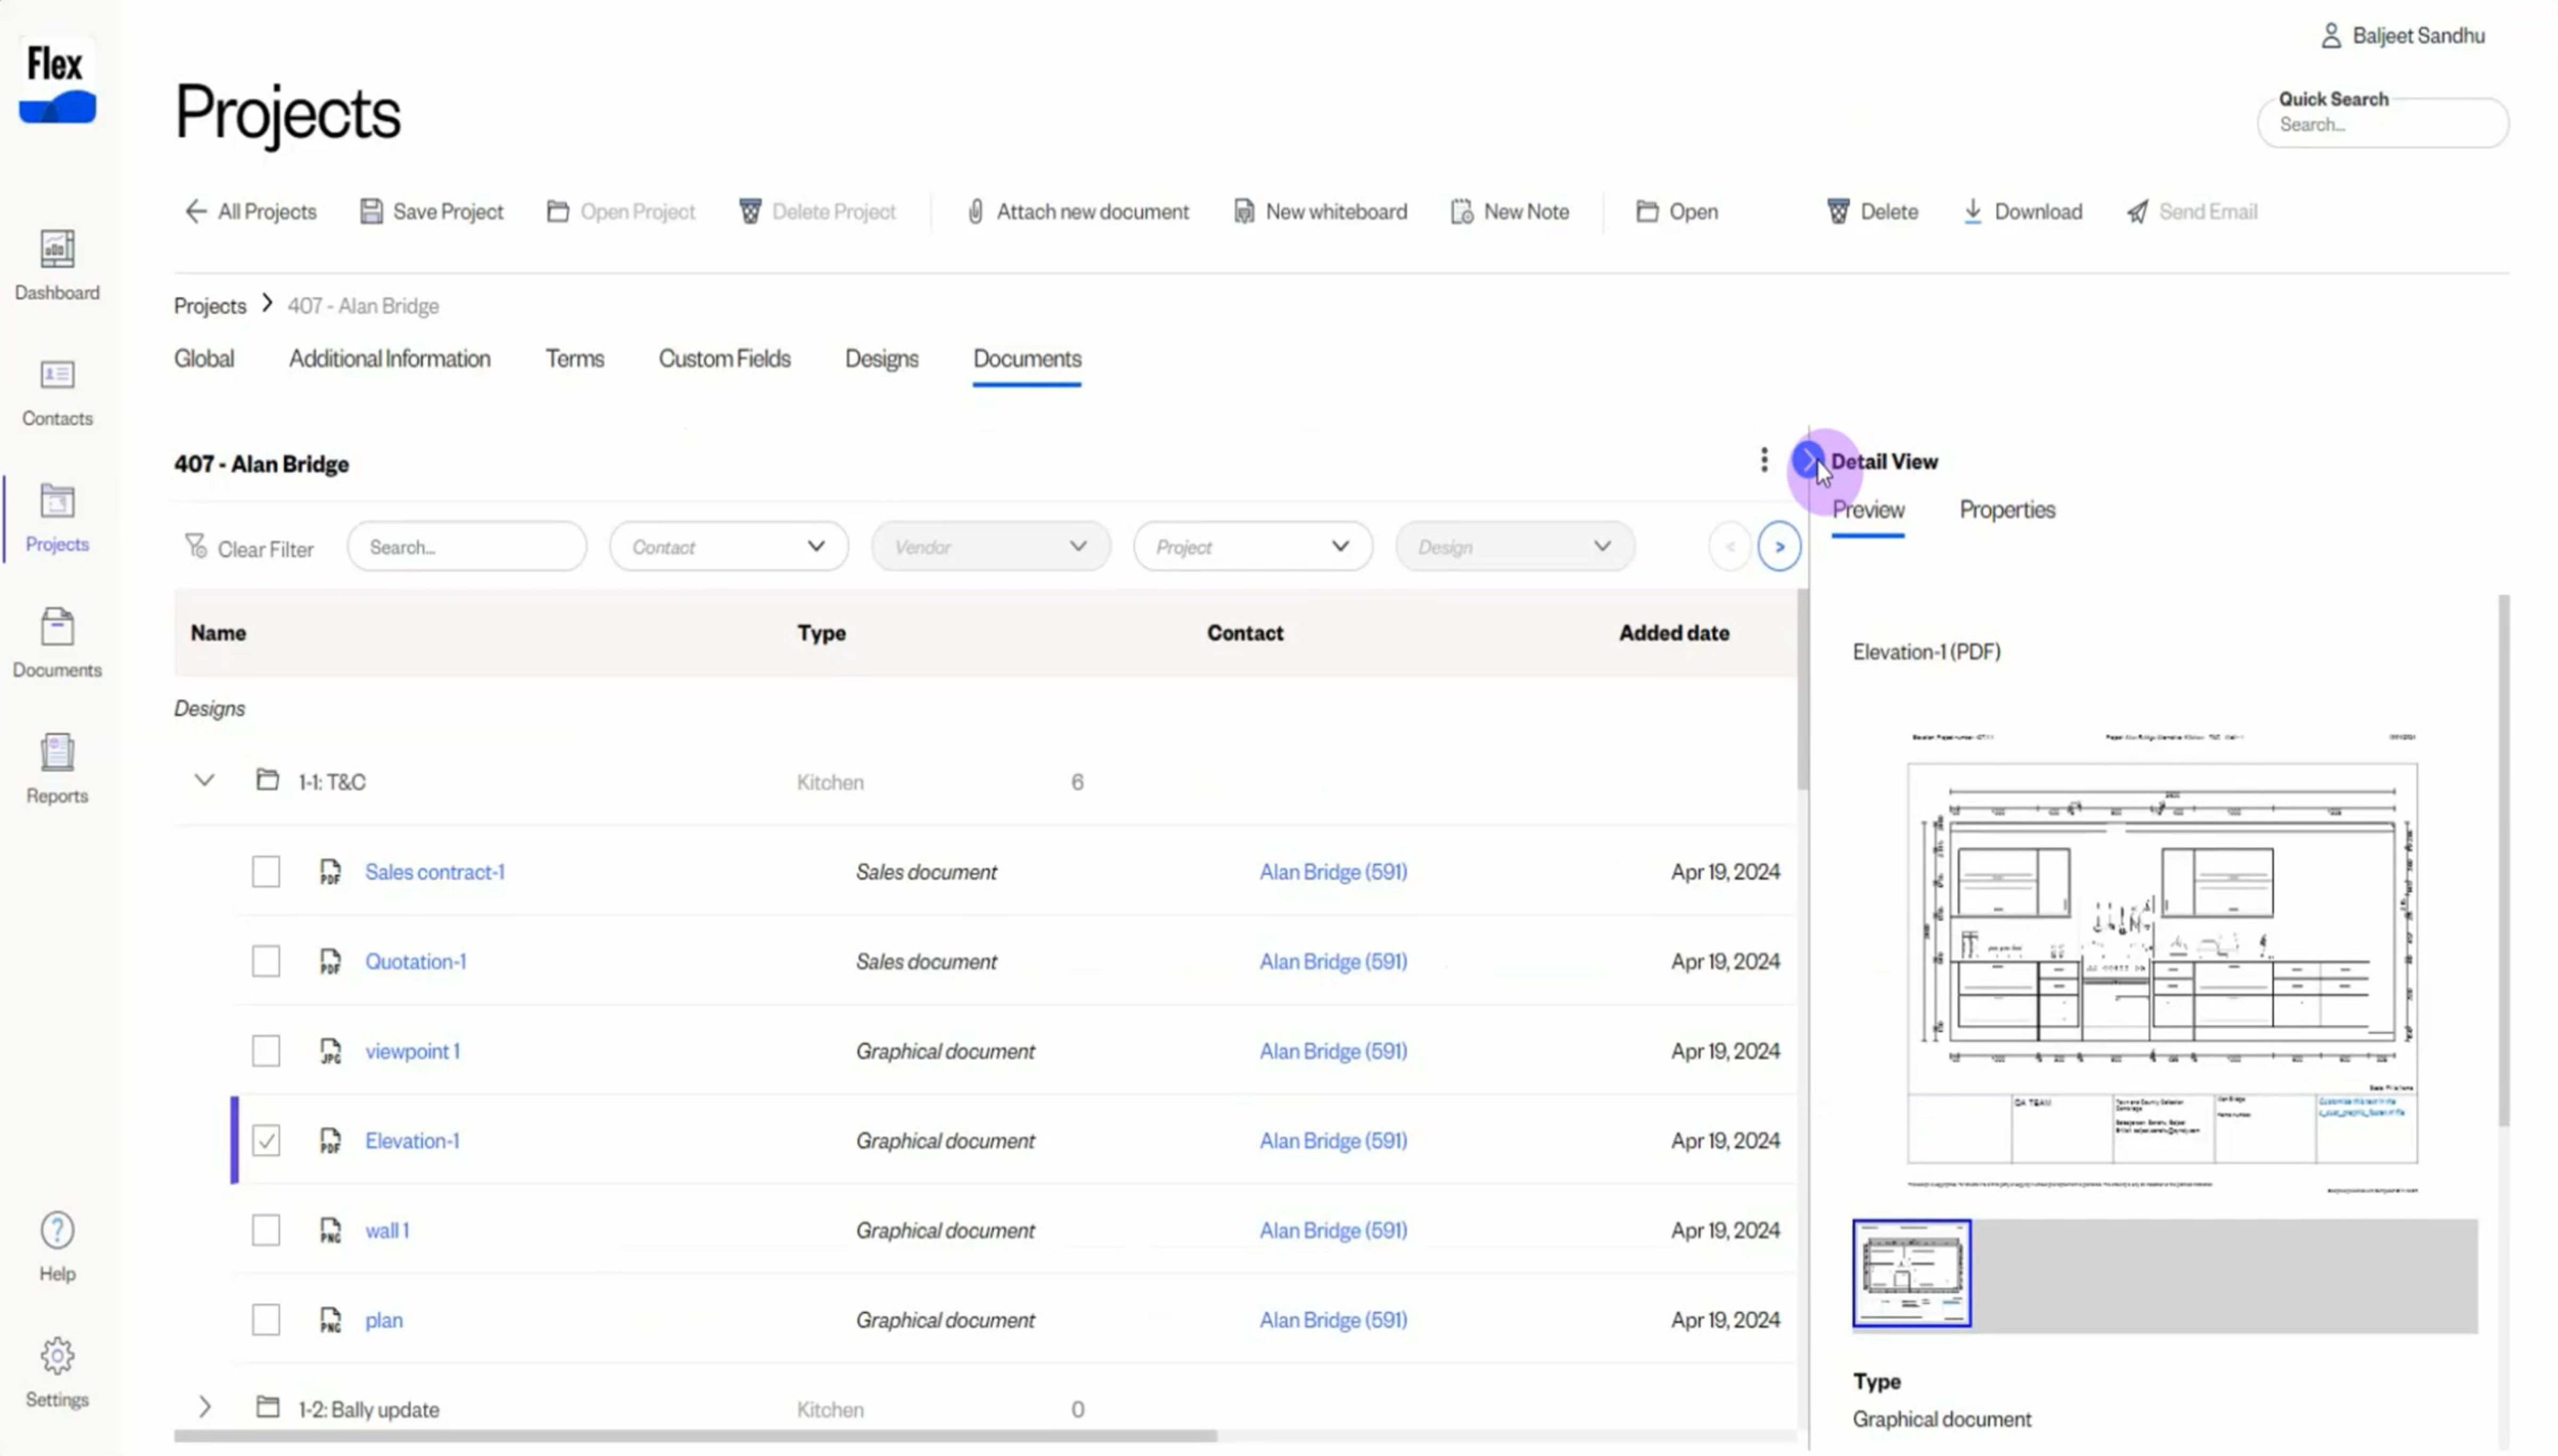The height and width of the screenshot is (1456, 2558).
Task: Open the Contact filter dropdown
Action: point(728,547)
